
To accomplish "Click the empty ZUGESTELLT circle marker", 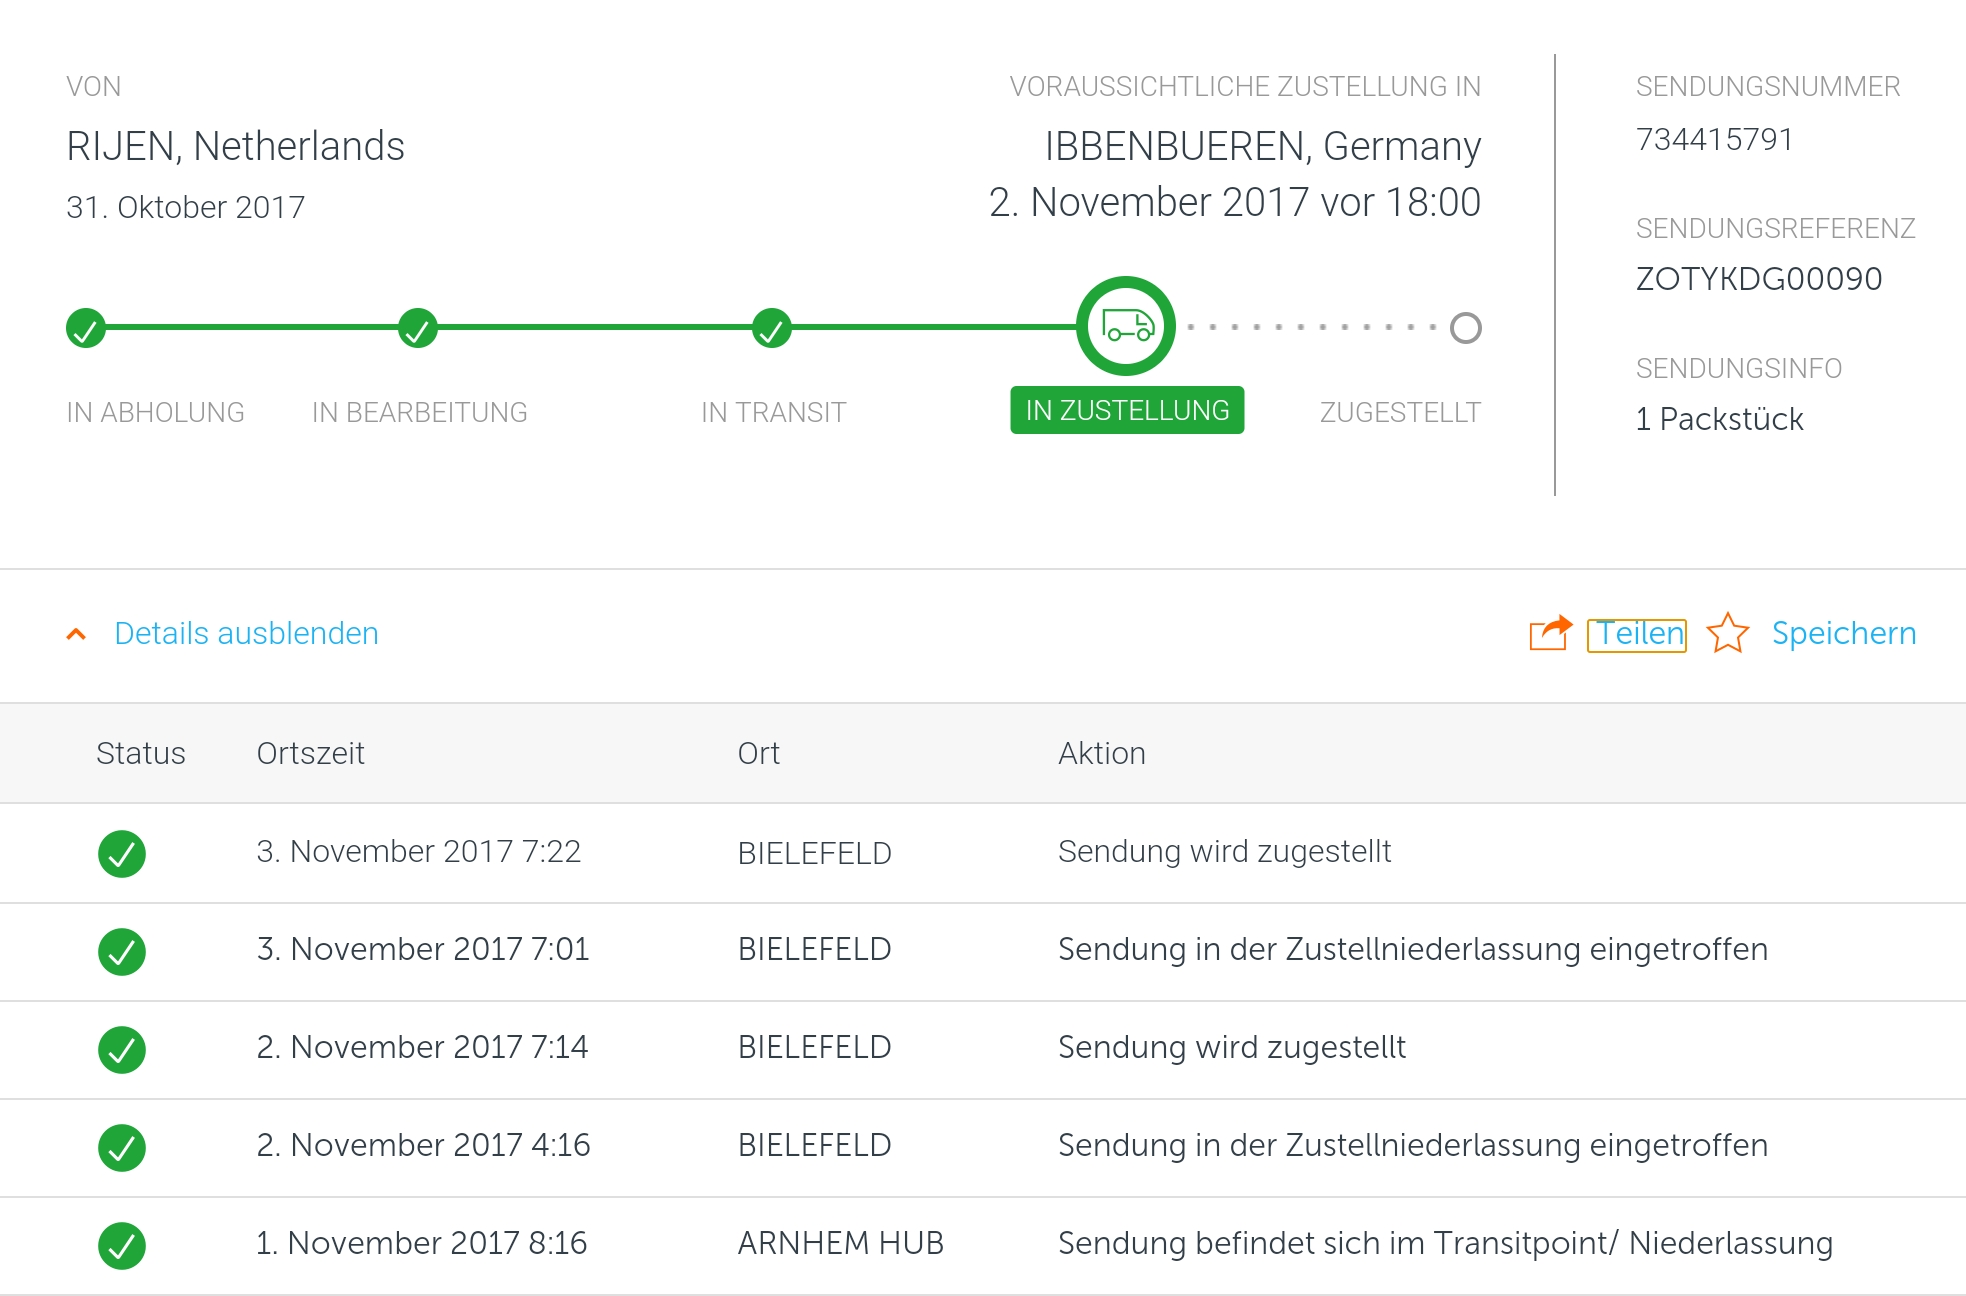I will coord(1465,328).
